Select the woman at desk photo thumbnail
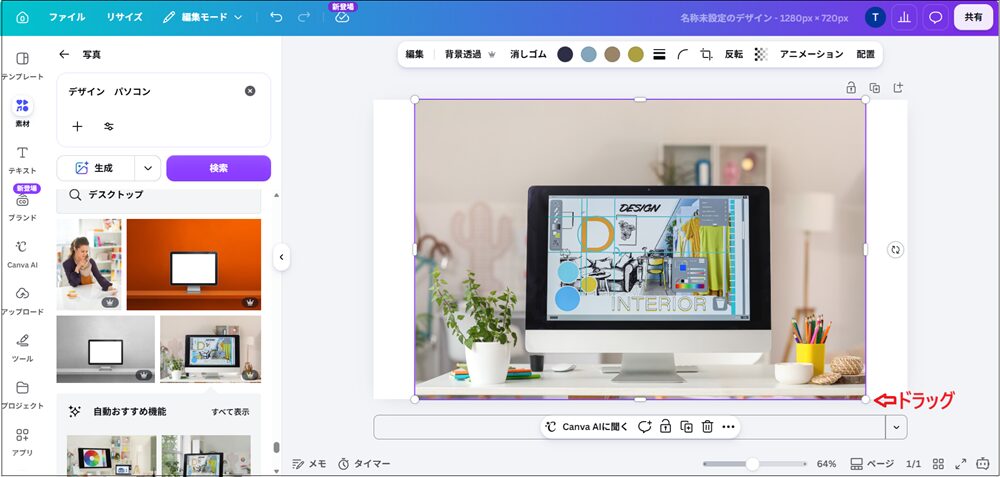 tap(89, 265)
